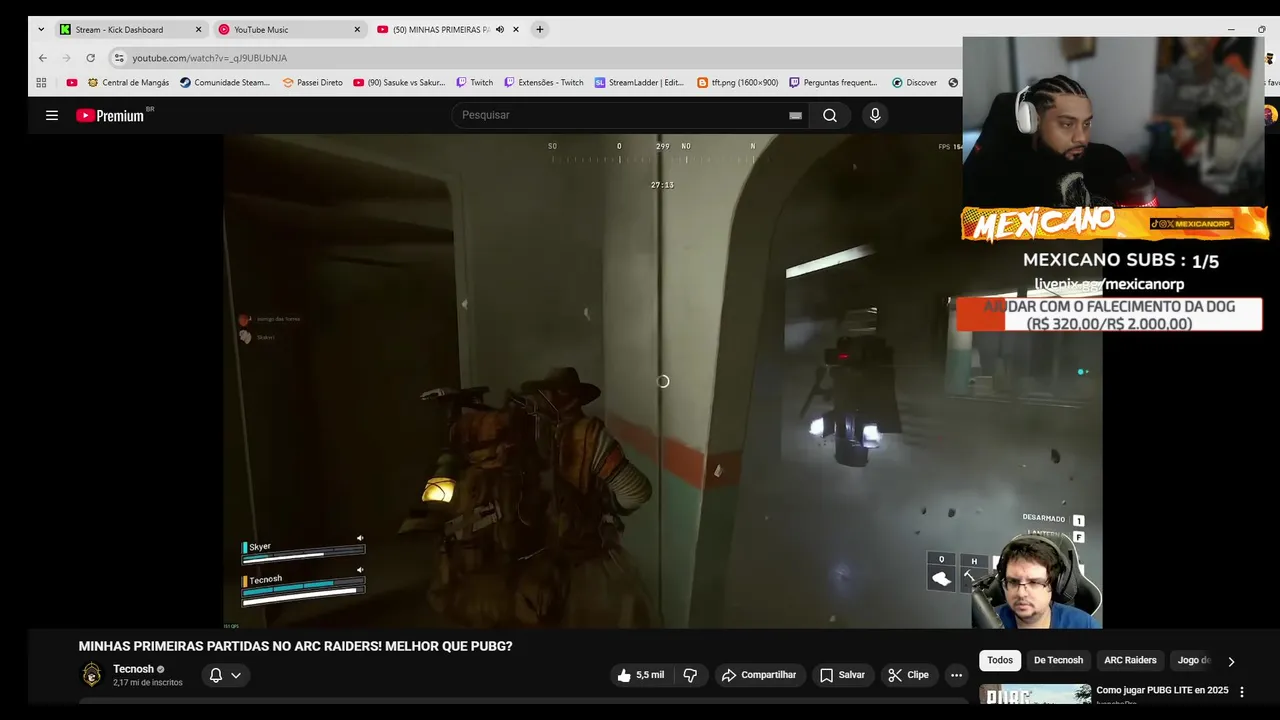Select the Todos filter chip
The height and width of the screenshot is (720, 1280).
[1000, 660]
